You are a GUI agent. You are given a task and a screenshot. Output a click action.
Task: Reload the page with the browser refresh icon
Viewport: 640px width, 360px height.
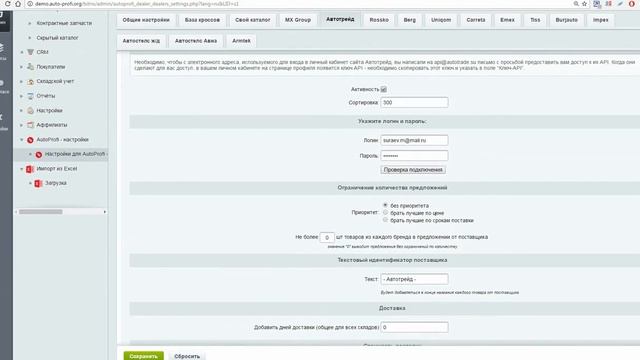[7, 4]
